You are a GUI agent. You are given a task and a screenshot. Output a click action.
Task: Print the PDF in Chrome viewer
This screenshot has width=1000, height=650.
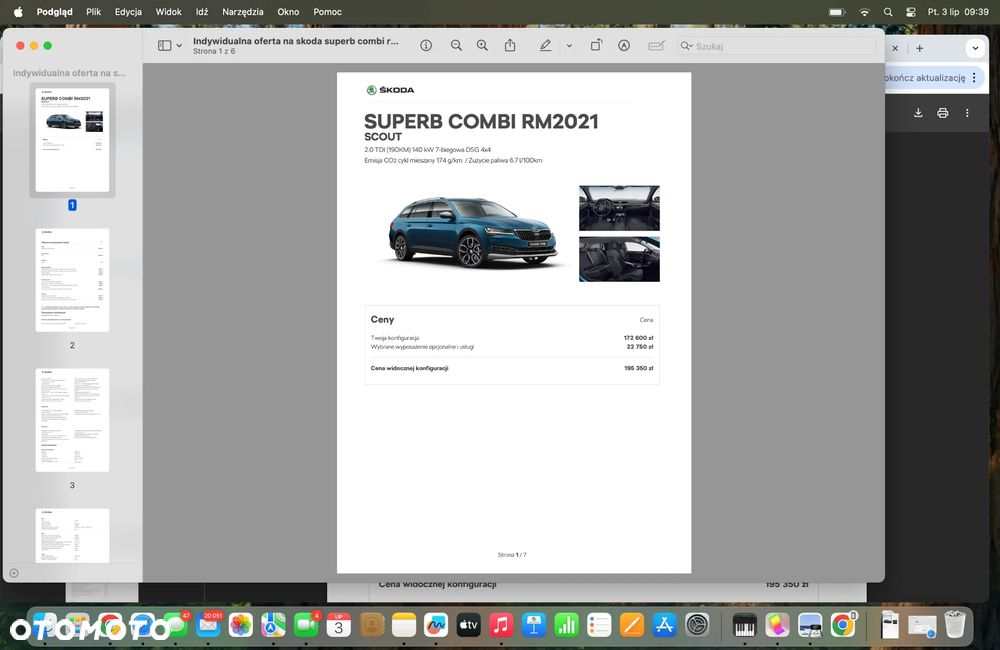tap(943, 113)
